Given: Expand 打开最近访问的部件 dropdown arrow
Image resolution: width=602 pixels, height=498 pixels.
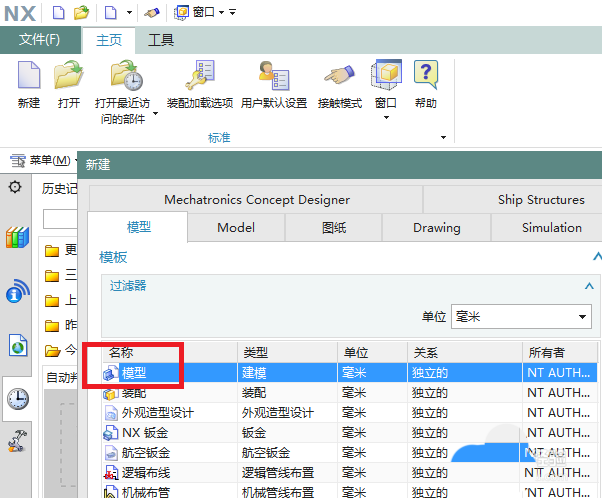Looking at the screenshot, I should pos(155,113).
